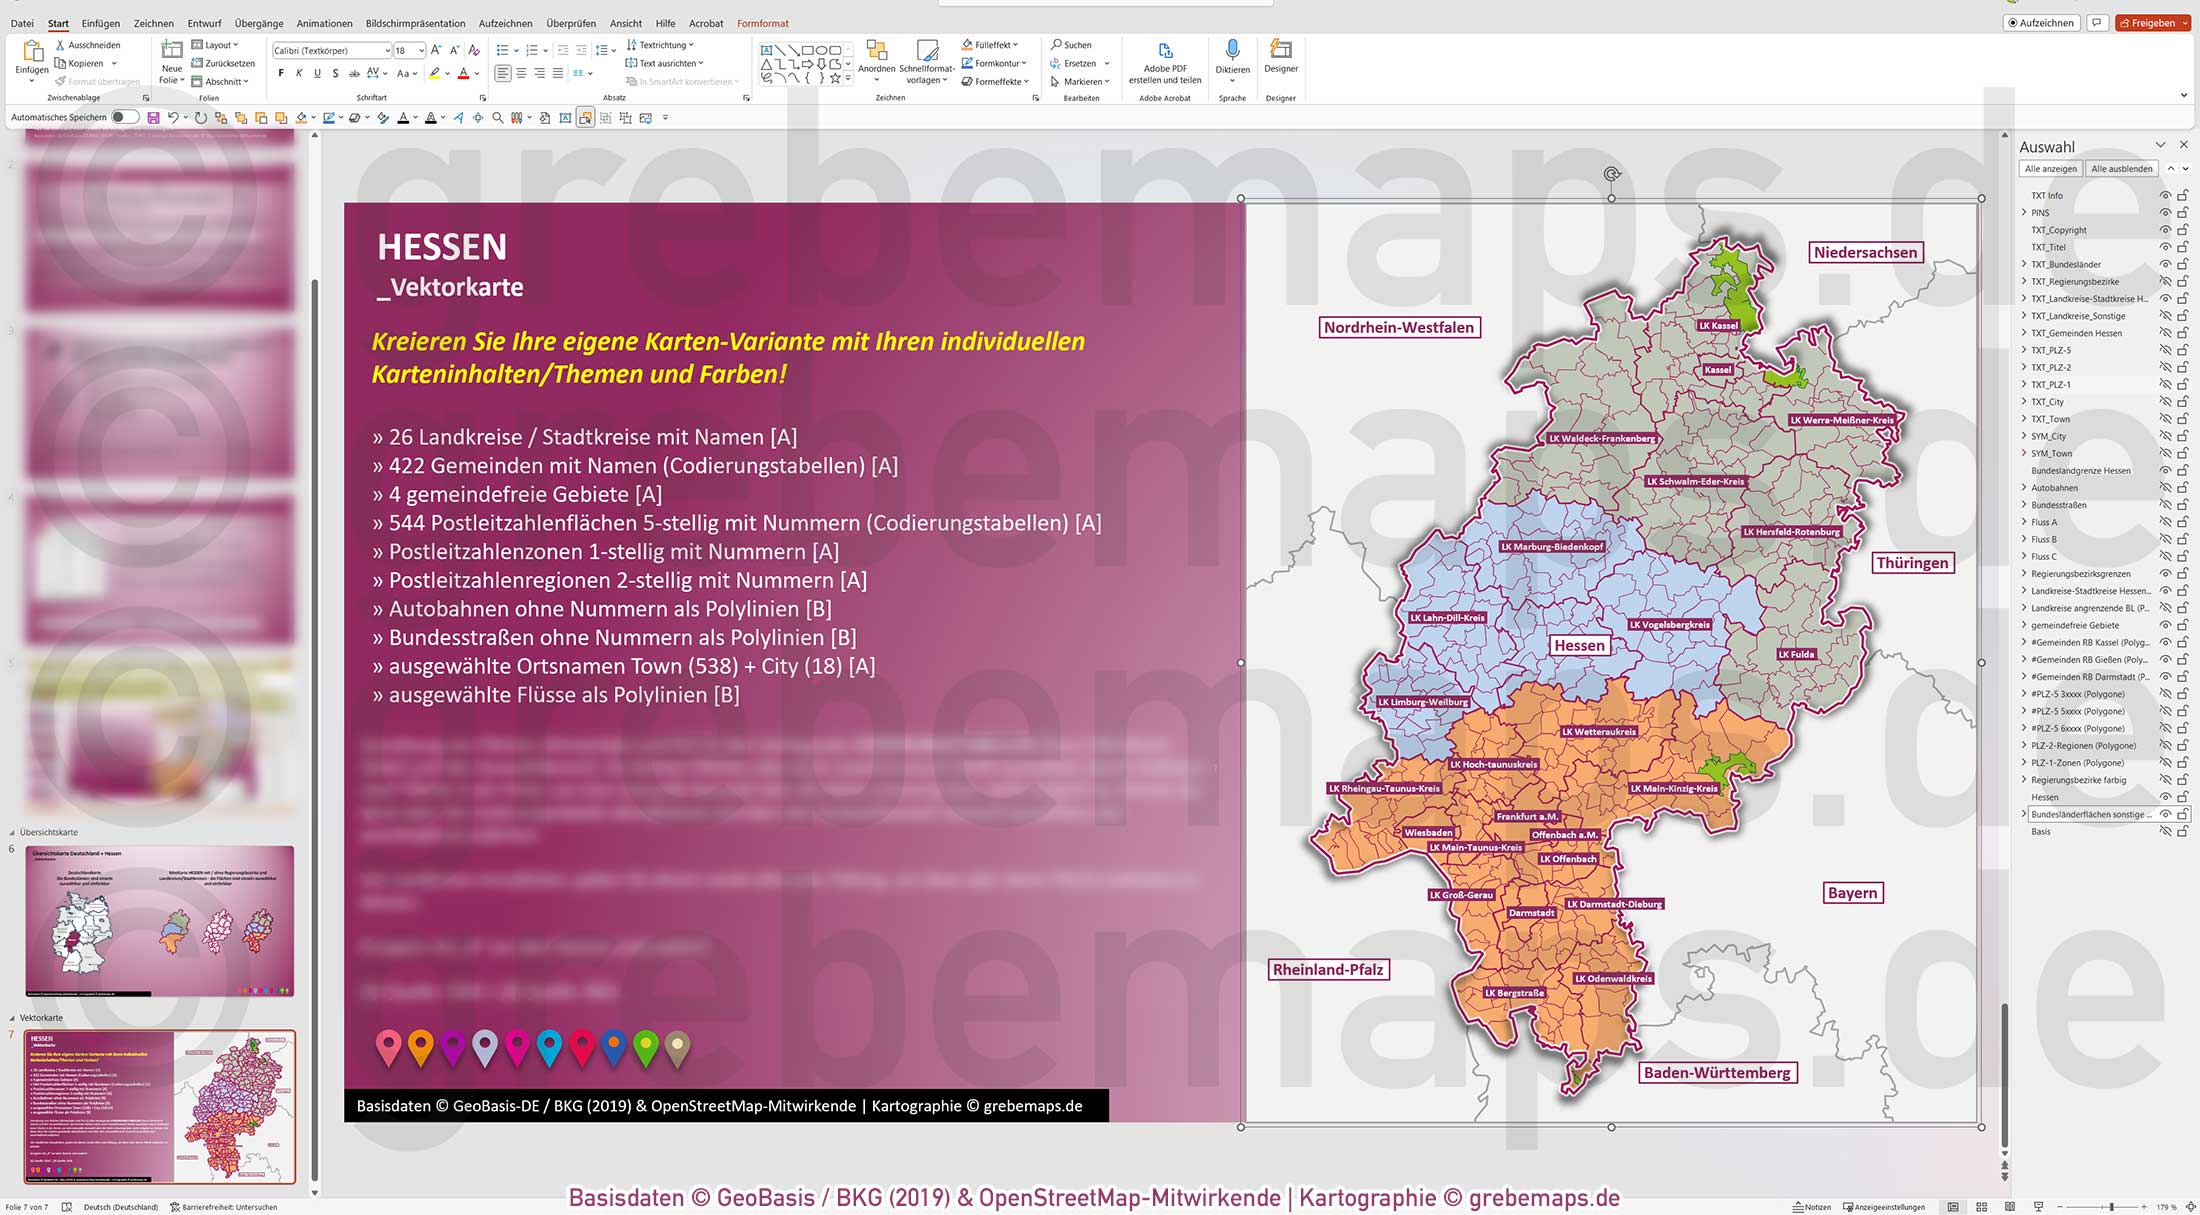Click the Freigeben button
2200x1215 pixels.
(x=2152, y=22)
